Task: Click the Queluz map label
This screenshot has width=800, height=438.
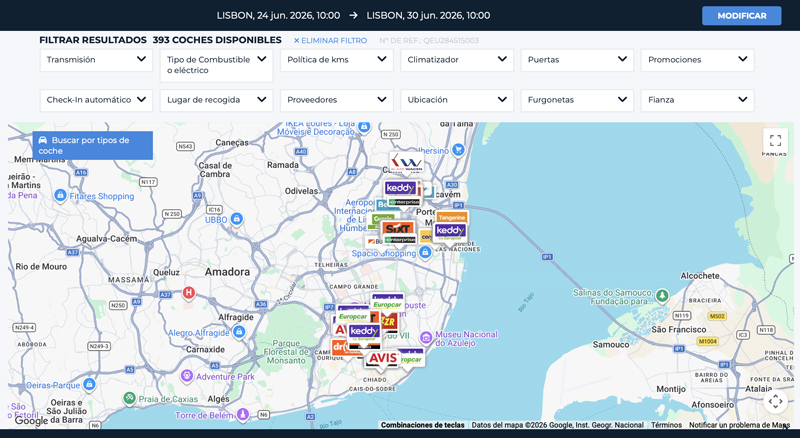Action: tap(166, 273)
